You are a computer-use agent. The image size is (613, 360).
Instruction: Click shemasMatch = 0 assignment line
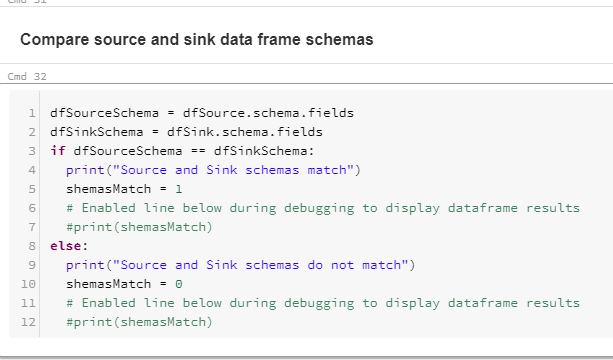pyautogui.click(x=124, y=284)
